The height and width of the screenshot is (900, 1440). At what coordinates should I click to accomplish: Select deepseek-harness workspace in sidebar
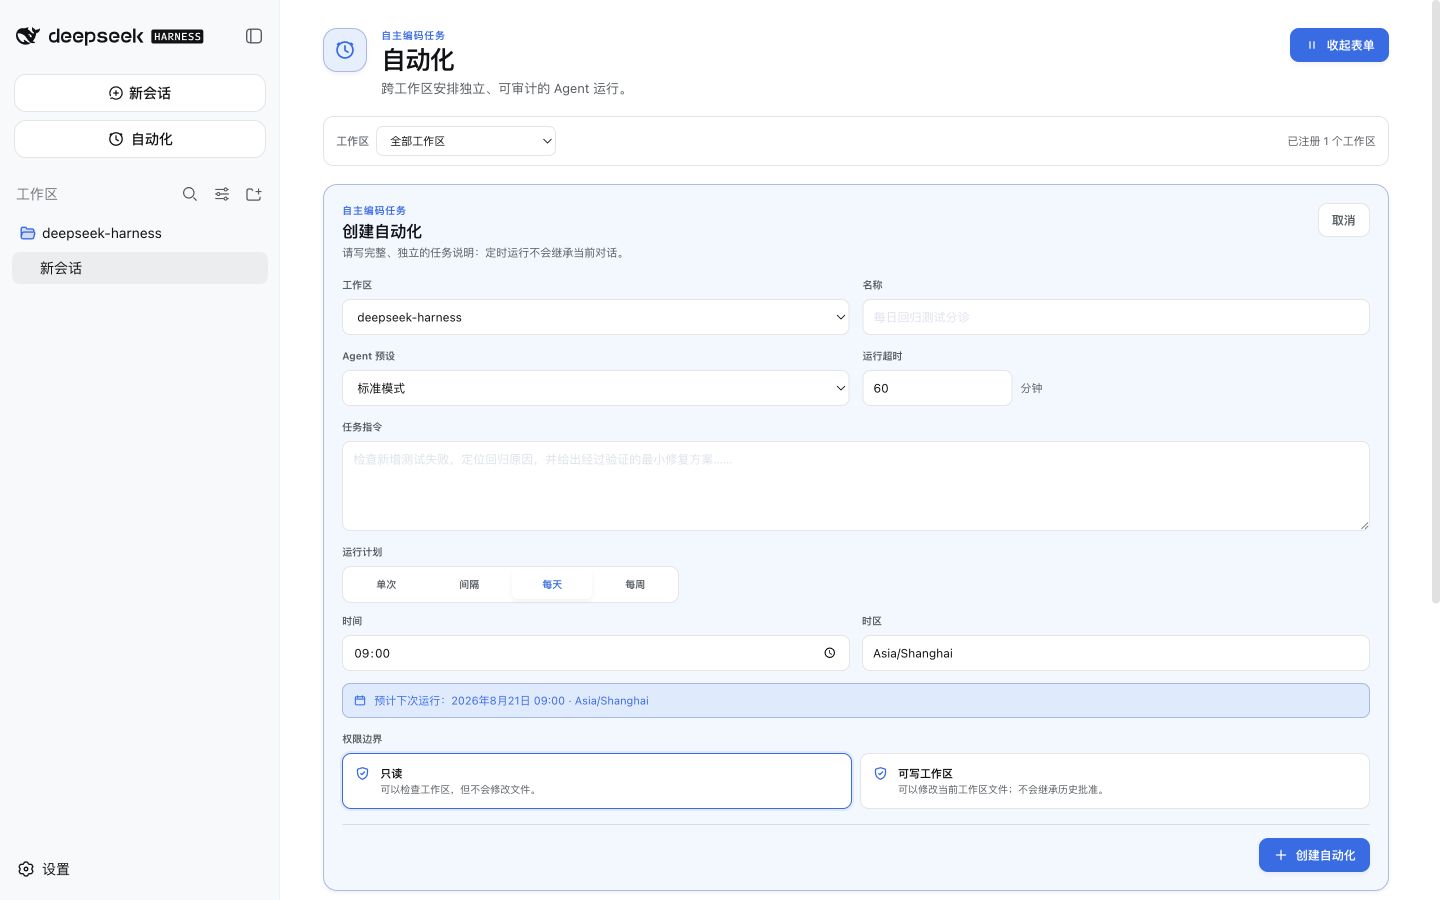(140, 233)
